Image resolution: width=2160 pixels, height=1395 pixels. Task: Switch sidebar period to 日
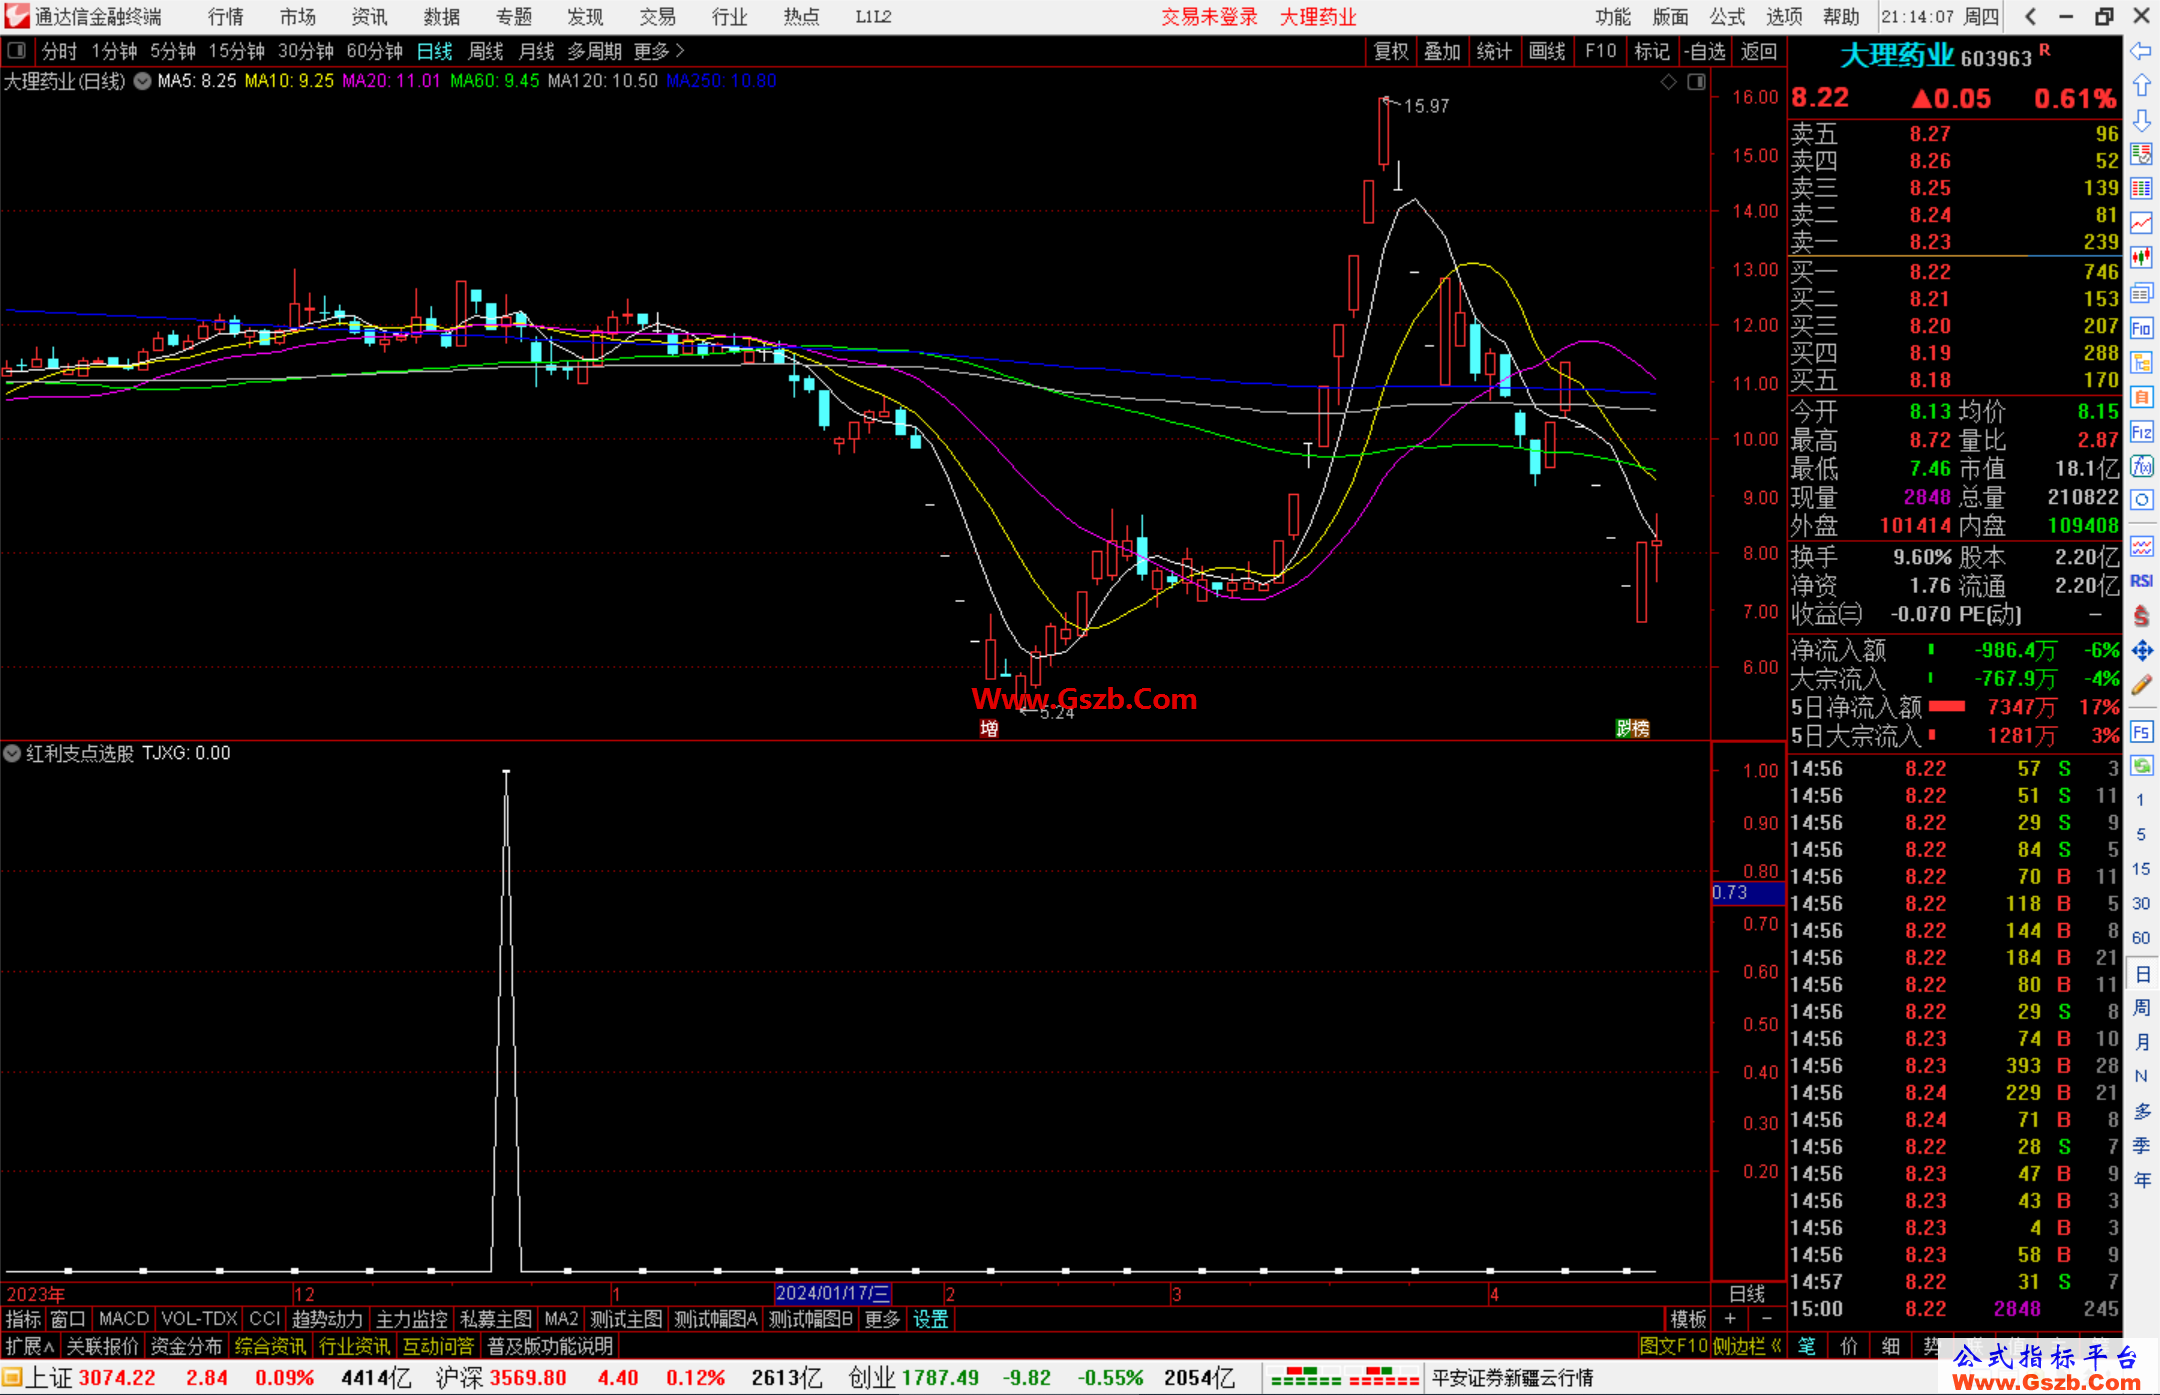[2141, 973]
